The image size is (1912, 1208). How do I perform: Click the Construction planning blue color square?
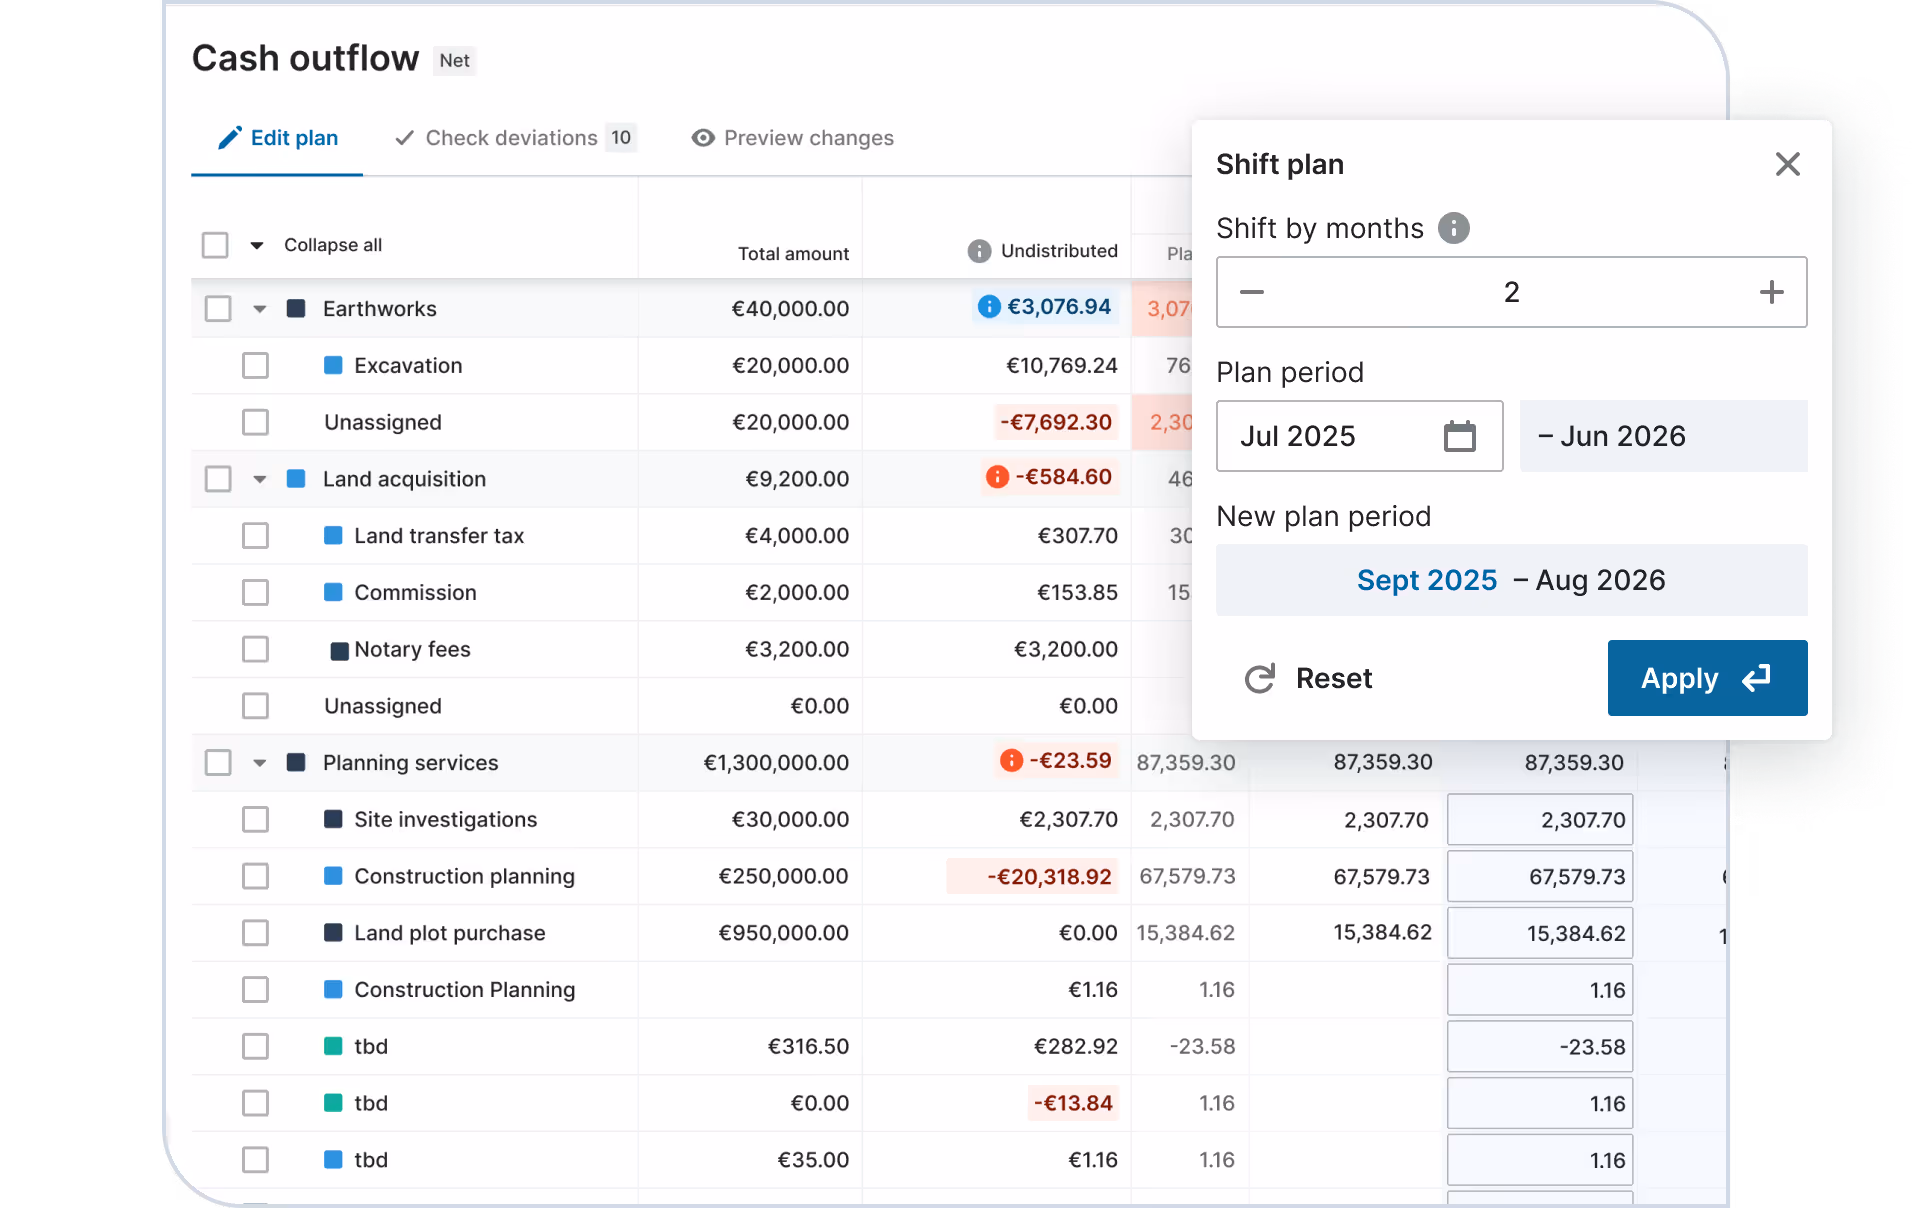tap(334, 876)
